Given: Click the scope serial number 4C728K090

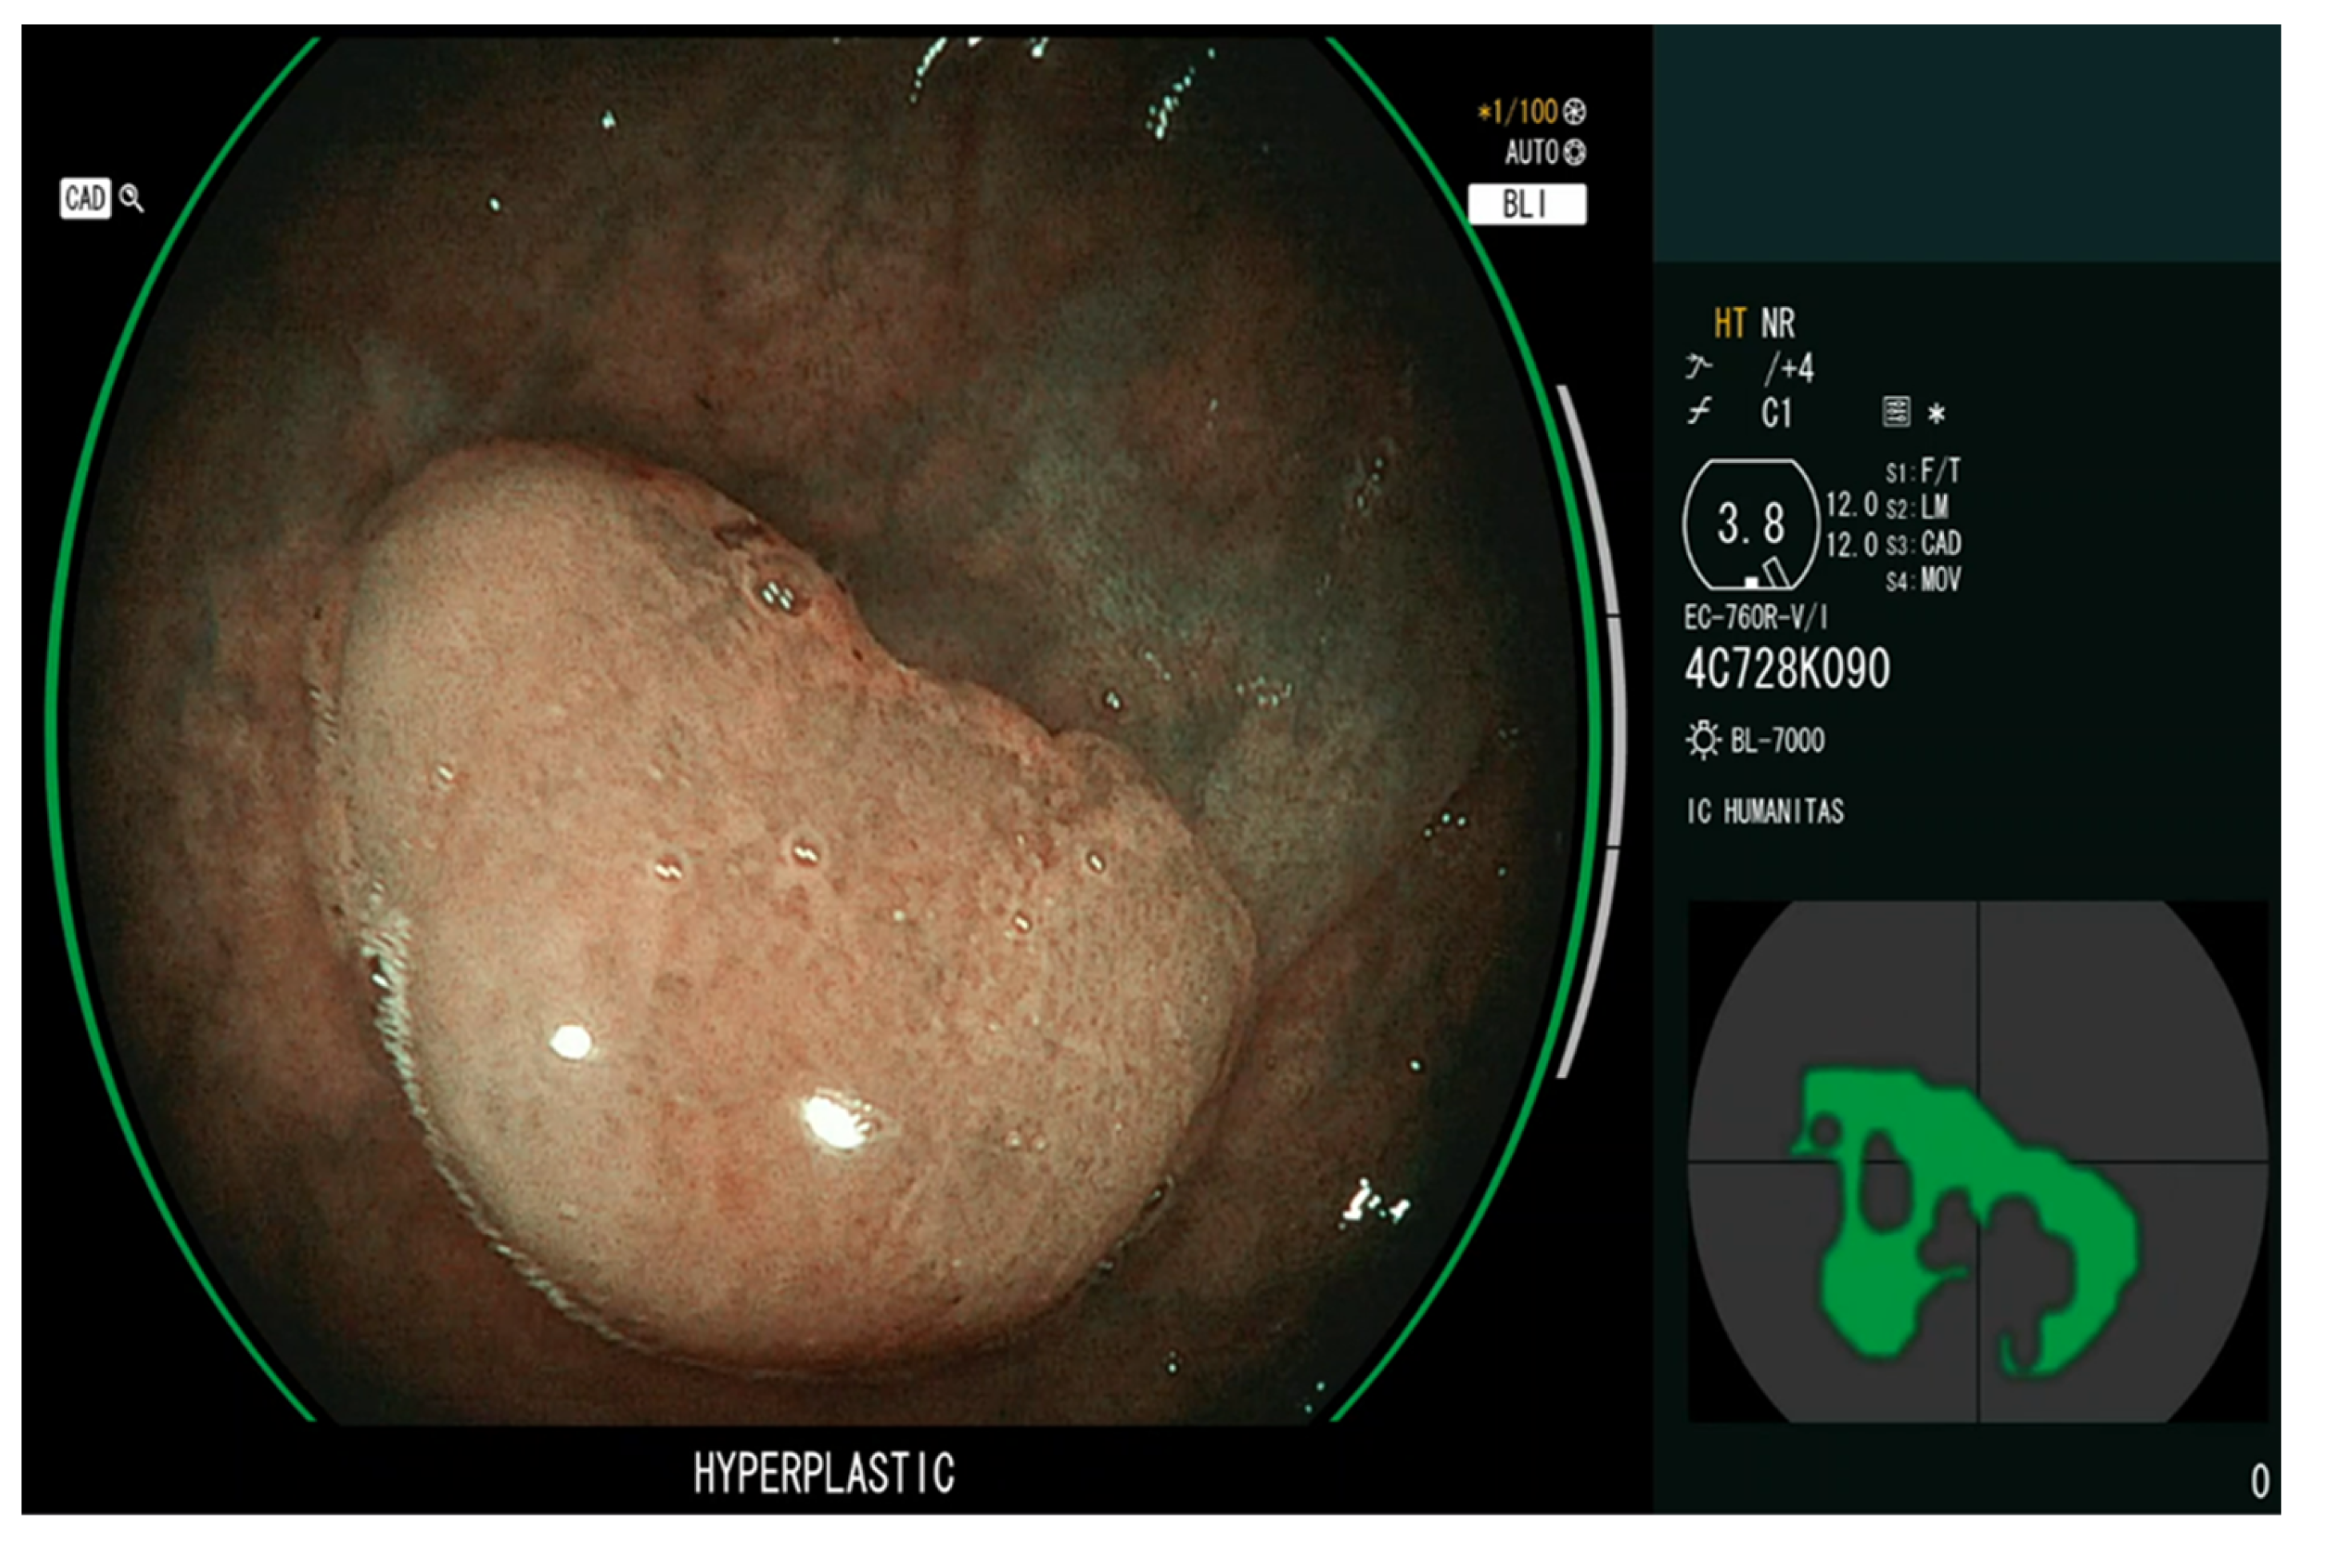Looking at the screenshot, I should pyautogui.click(x=1787, y=669).
